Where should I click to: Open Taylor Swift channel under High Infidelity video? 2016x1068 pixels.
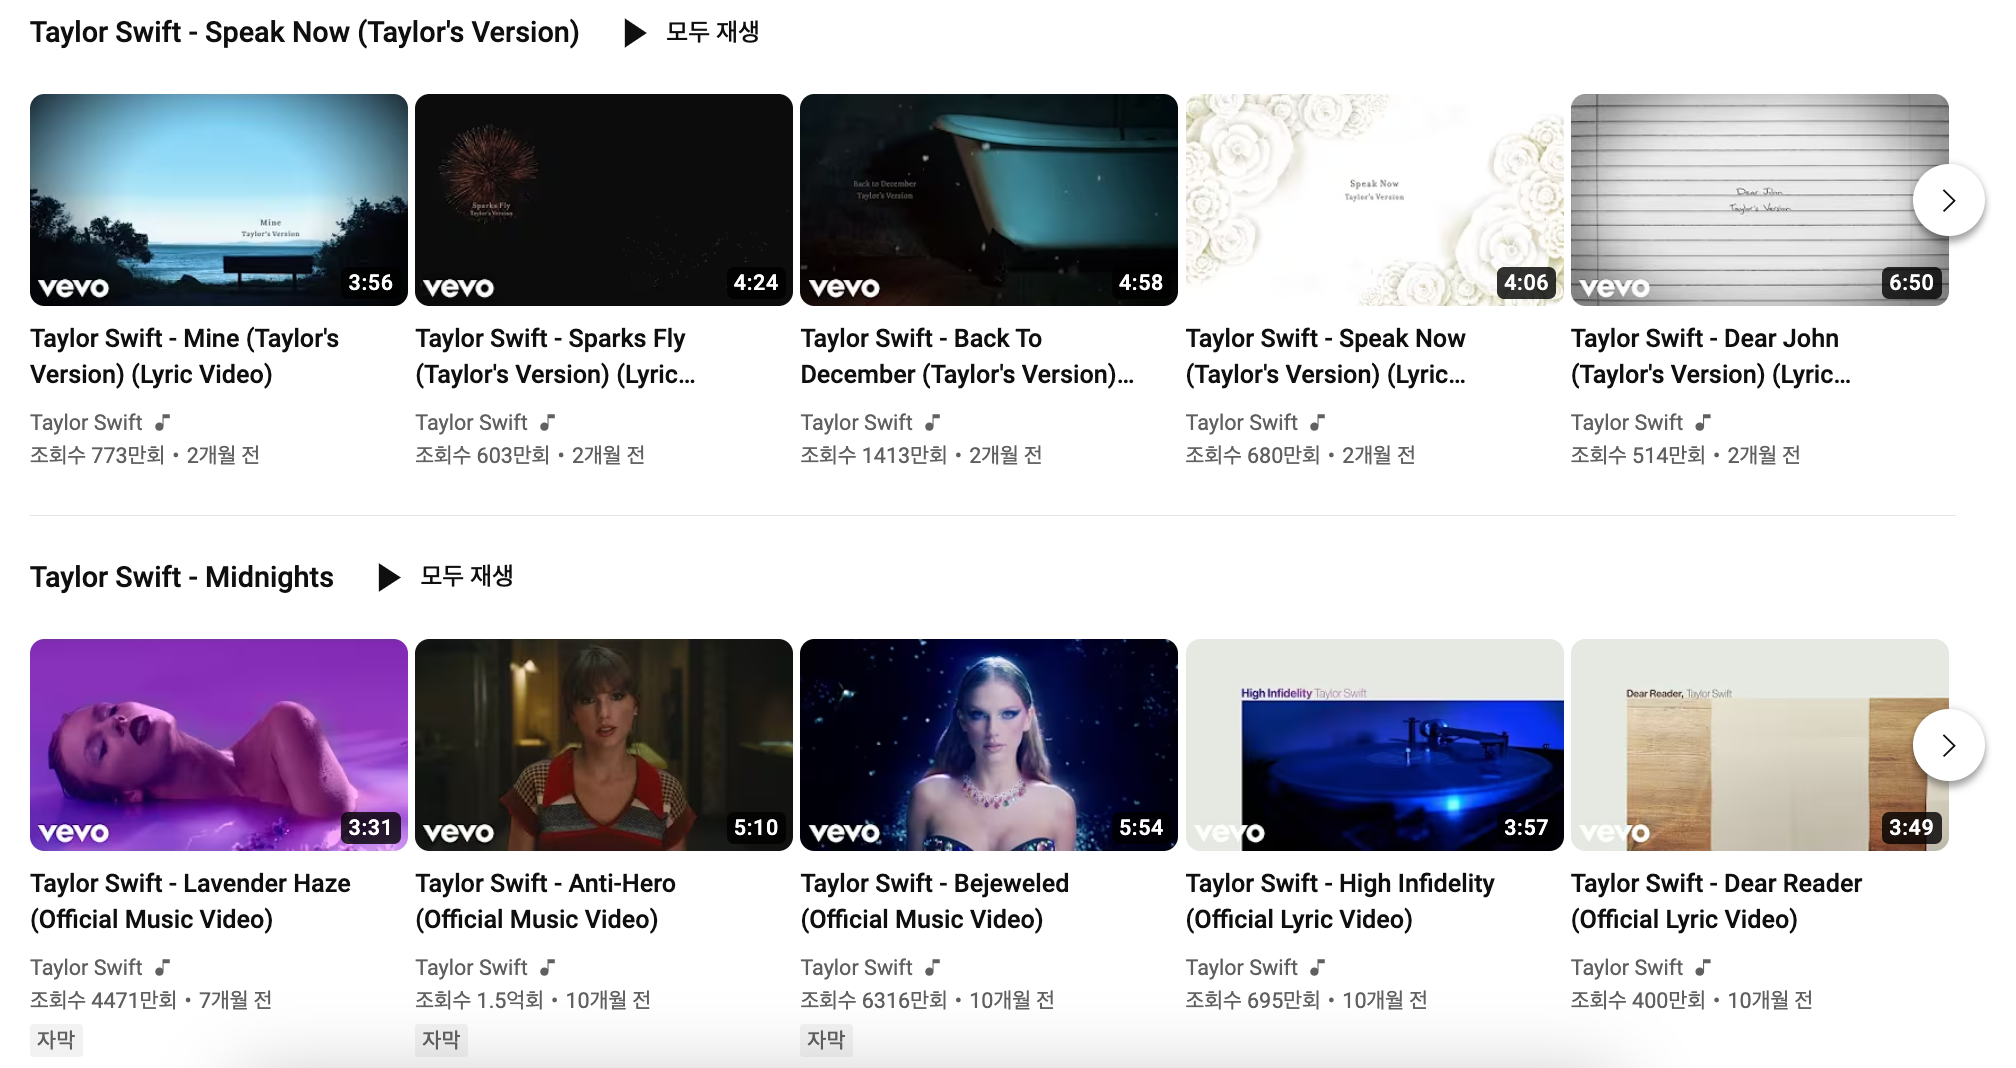(1241, 967)
